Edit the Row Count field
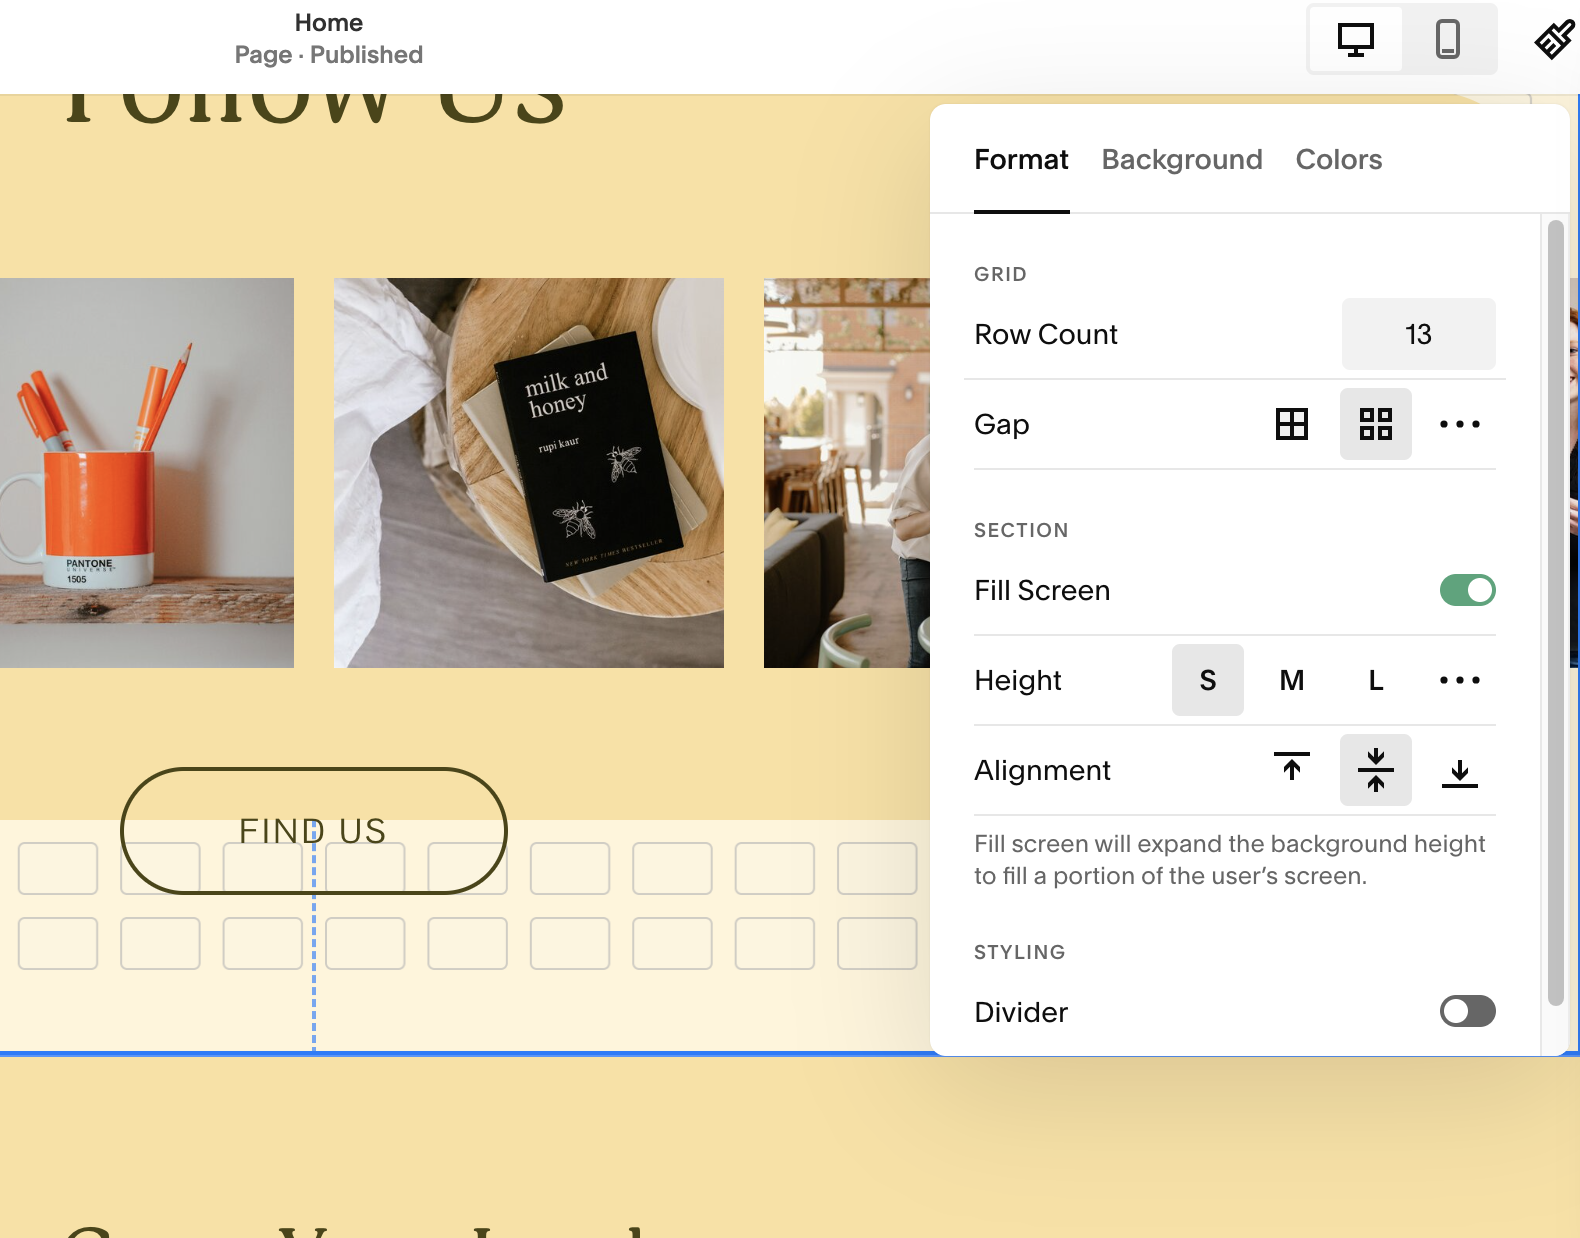The height and width of the screenshot is (1238, 1580). (x=1418, y=334)
